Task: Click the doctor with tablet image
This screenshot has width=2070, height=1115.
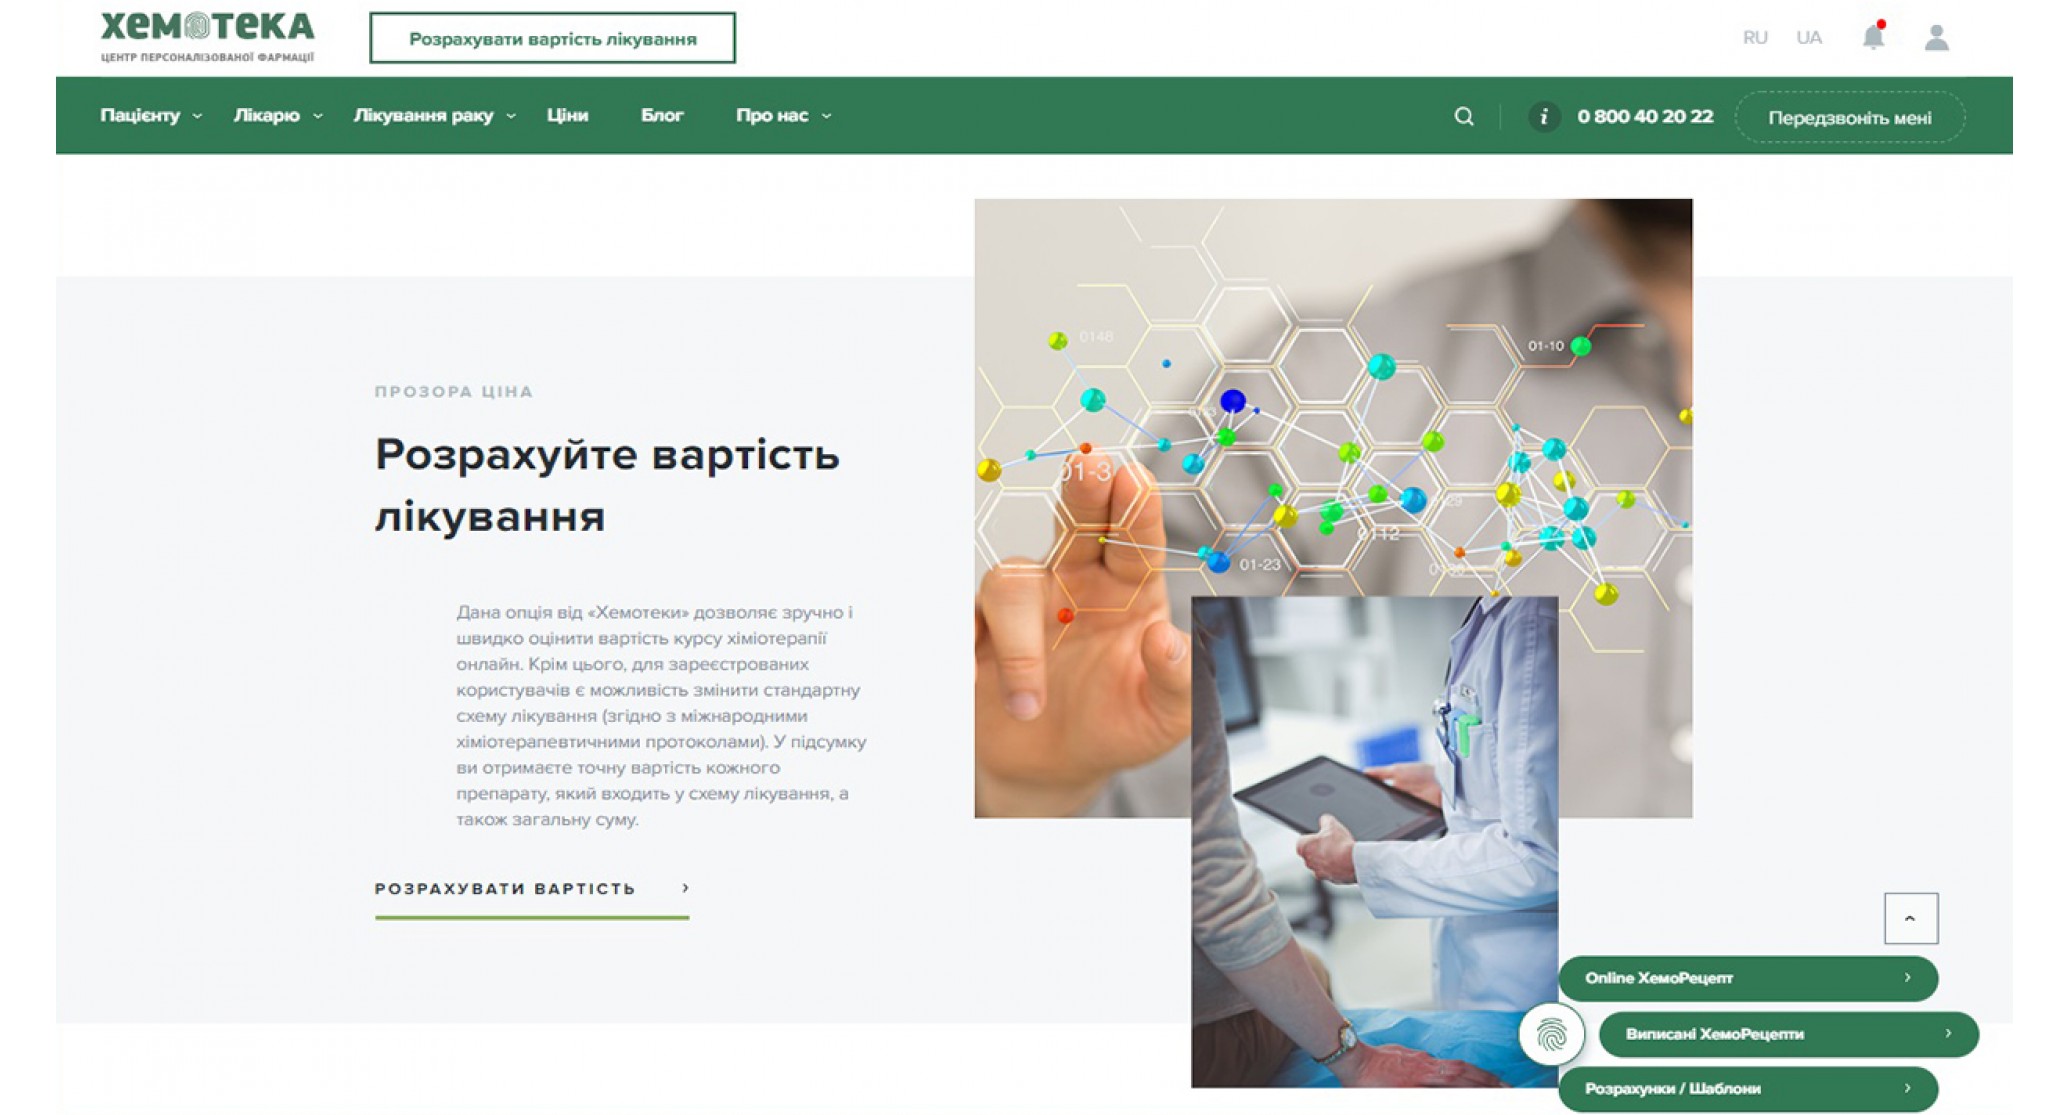Action: click(1374, 842)
